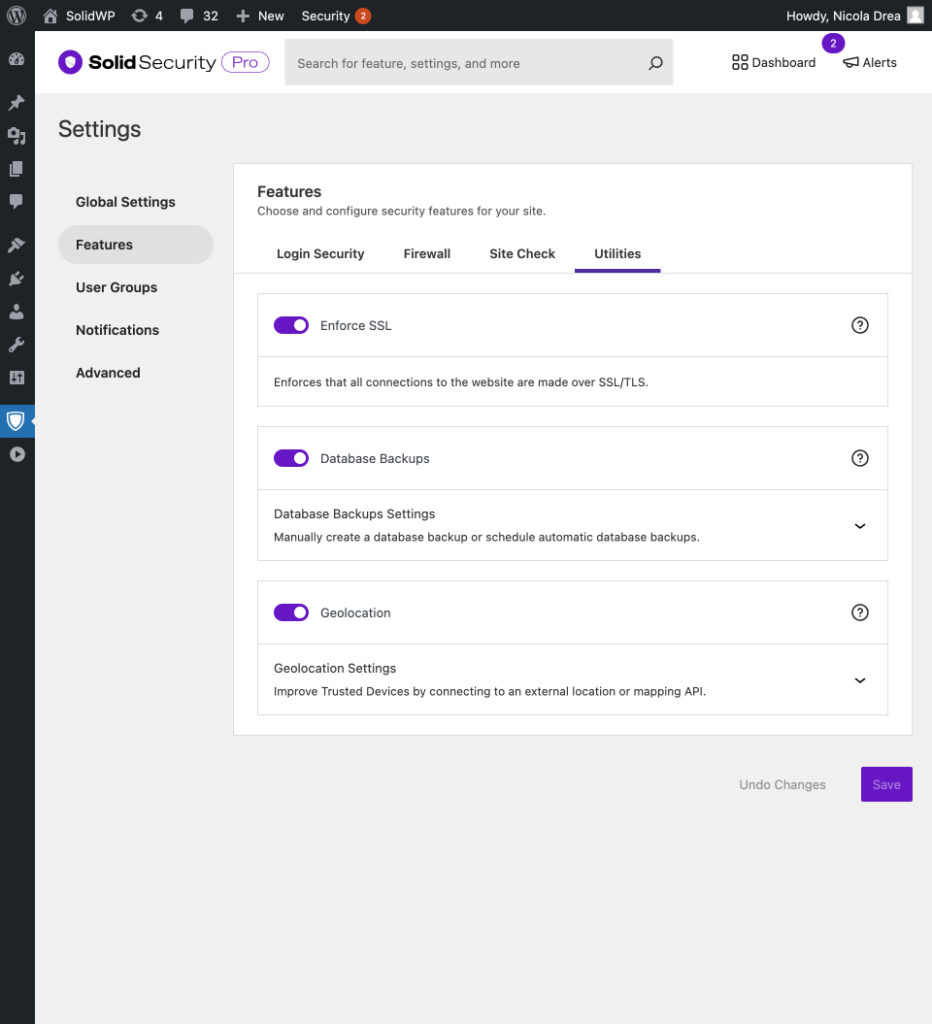Click the Save button
This screenshot has height=1024, width=932.
[x=886, y=785]
